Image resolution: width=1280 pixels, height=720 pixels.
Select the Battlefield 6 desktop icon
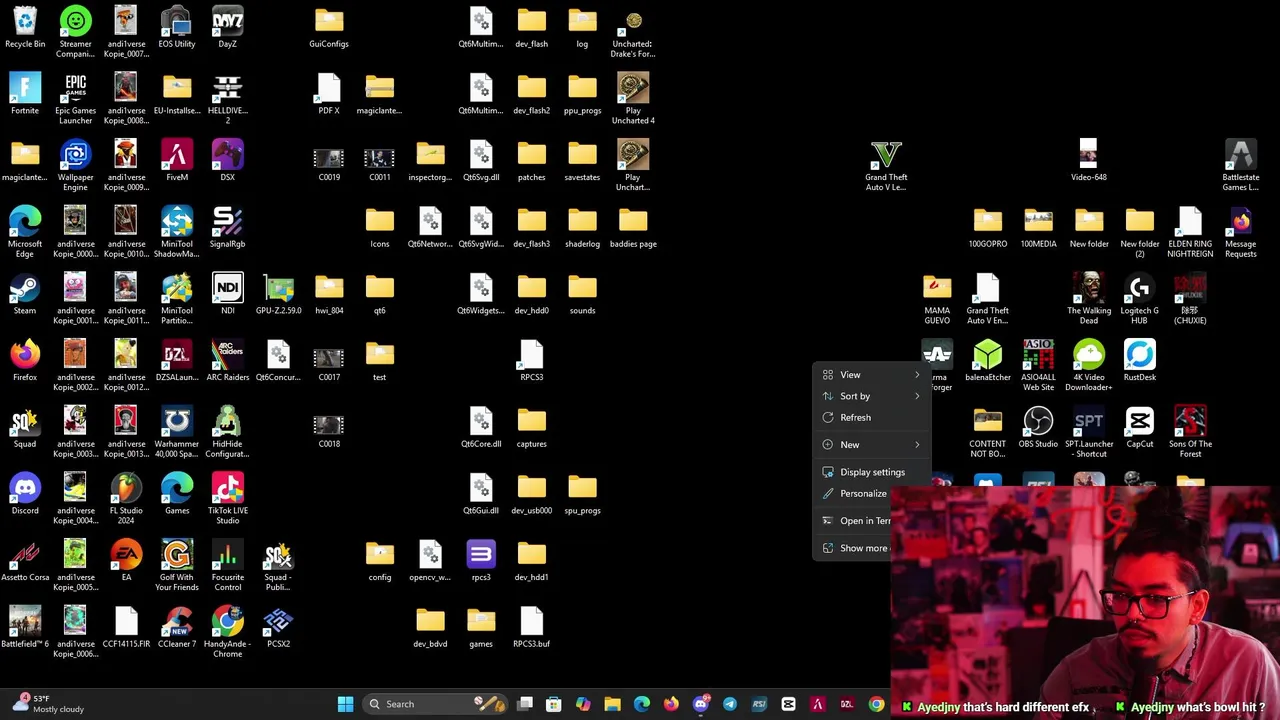point(25,627)
